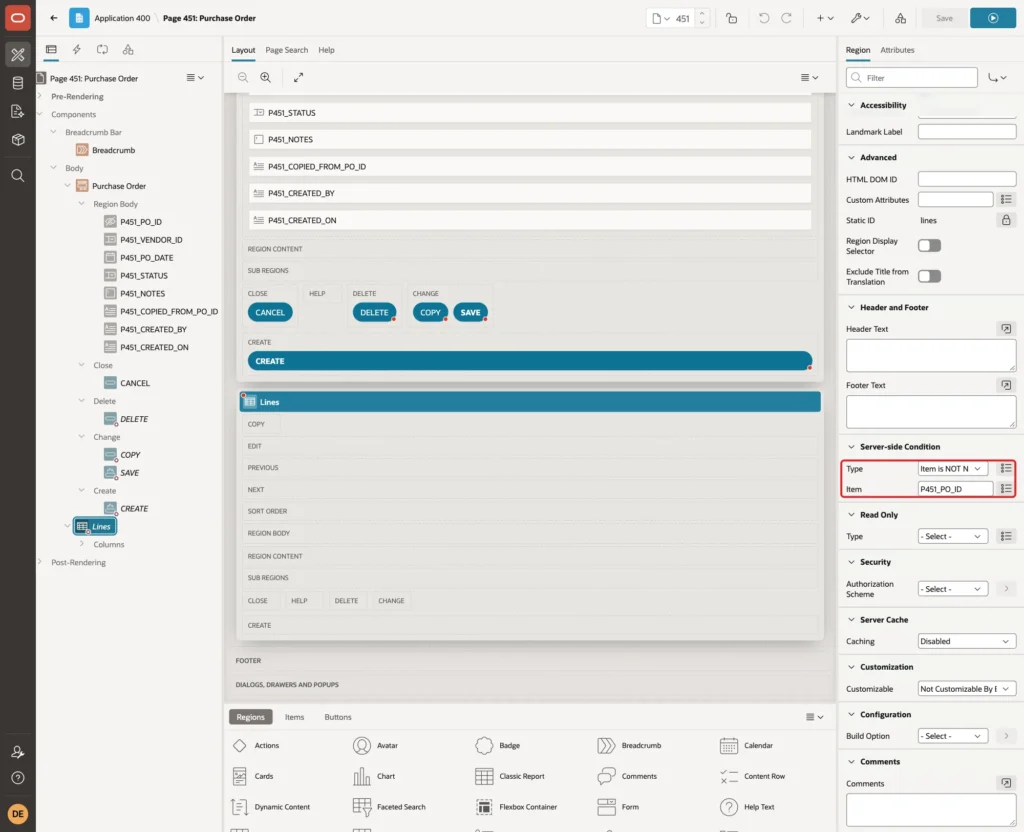Open the help question mark icon

18,778
